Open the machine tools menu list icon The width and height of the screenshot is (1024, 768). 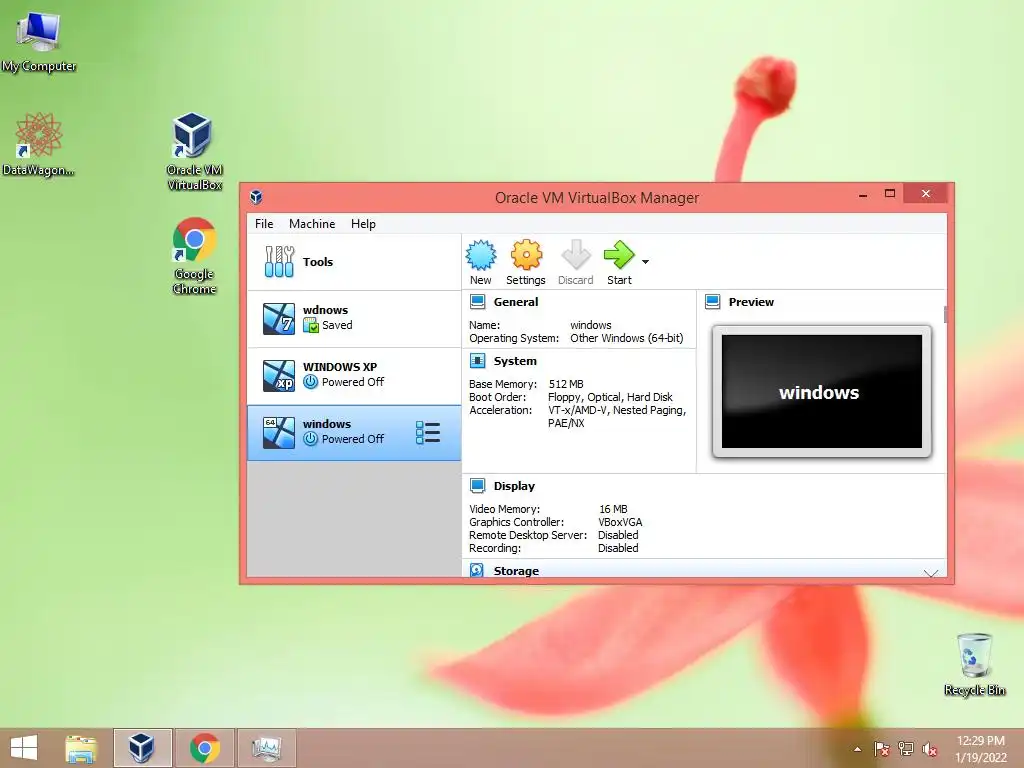click(428, 433)
